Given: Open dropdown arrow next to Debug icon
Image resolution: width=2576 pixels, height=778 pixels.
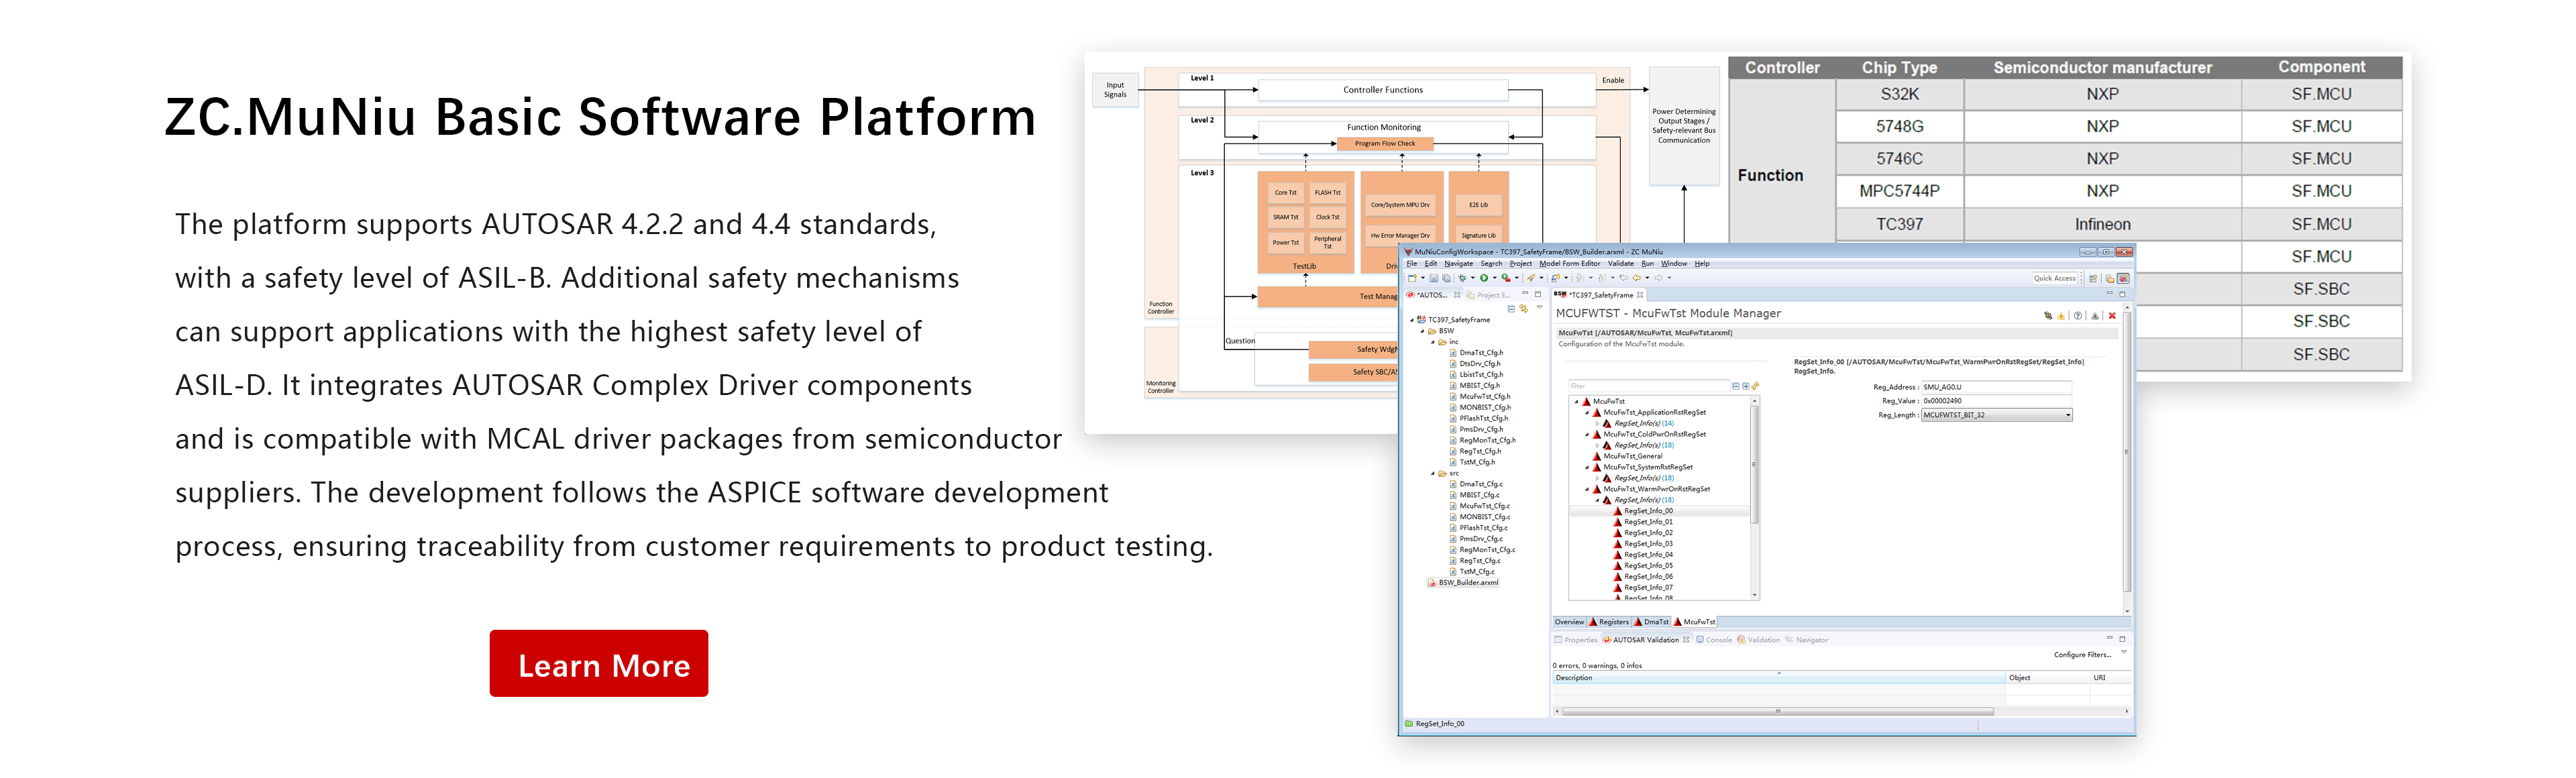Looking at the screenshot, I should pyautogui.click(x=1473, y=278).
